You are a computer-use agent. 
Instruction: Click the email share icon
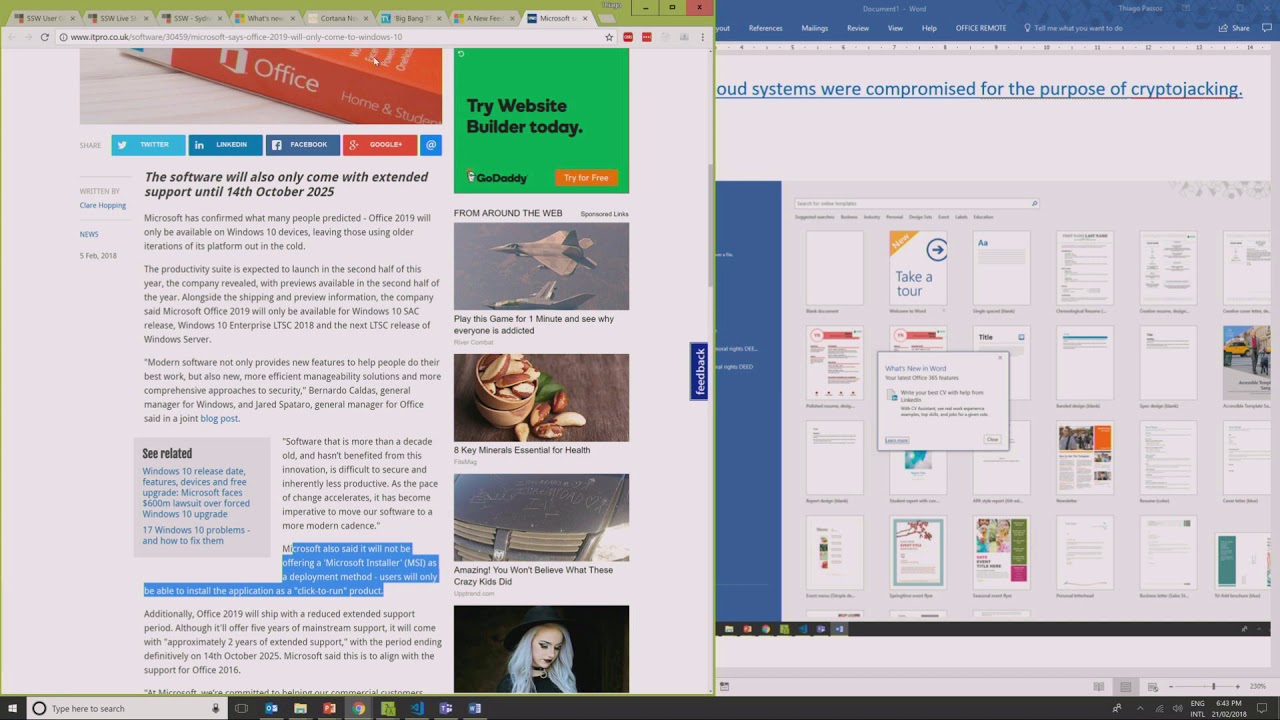431,145
